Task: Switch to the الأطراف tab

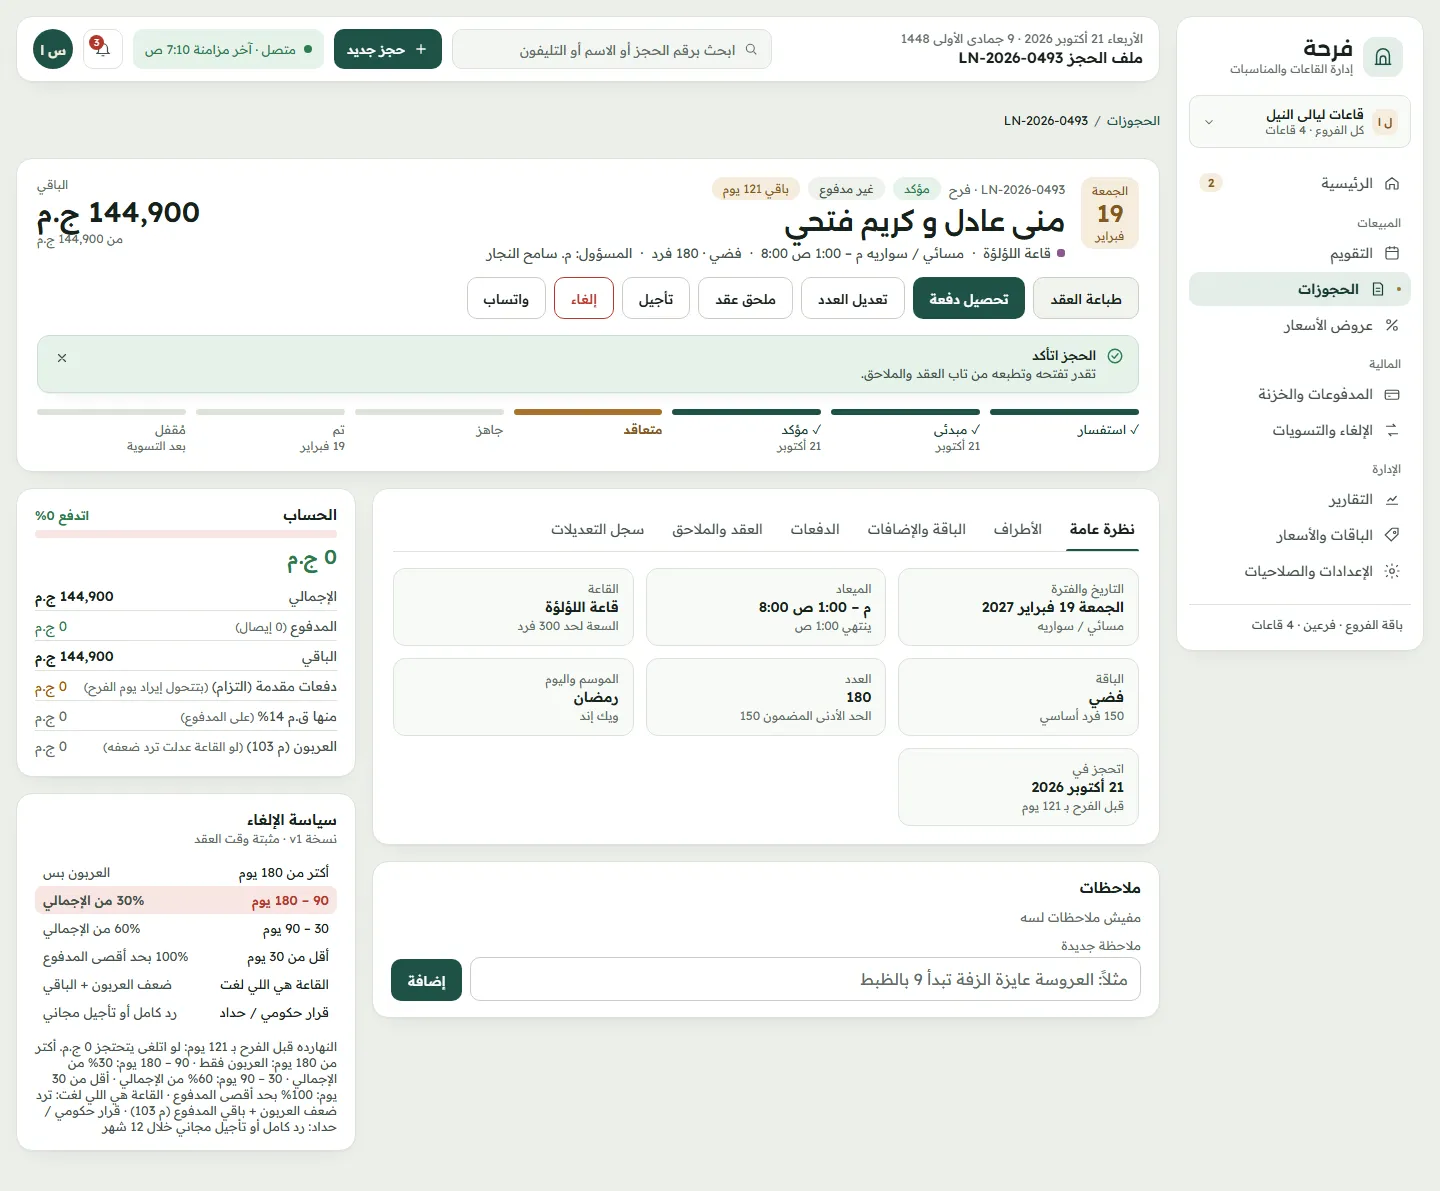Action: click(1017, 529)
